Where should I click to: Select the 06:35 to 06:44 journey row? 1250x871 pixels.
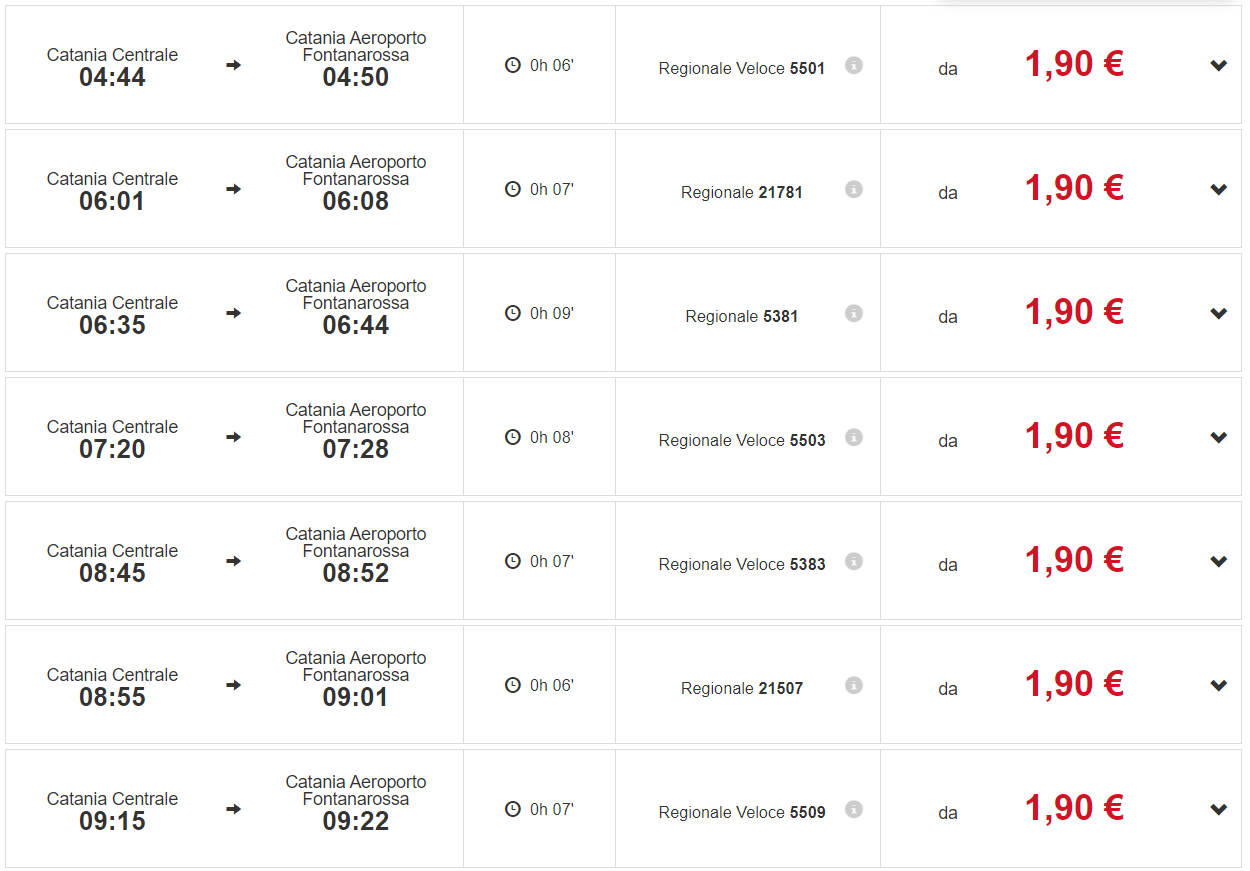click(234, 313)
